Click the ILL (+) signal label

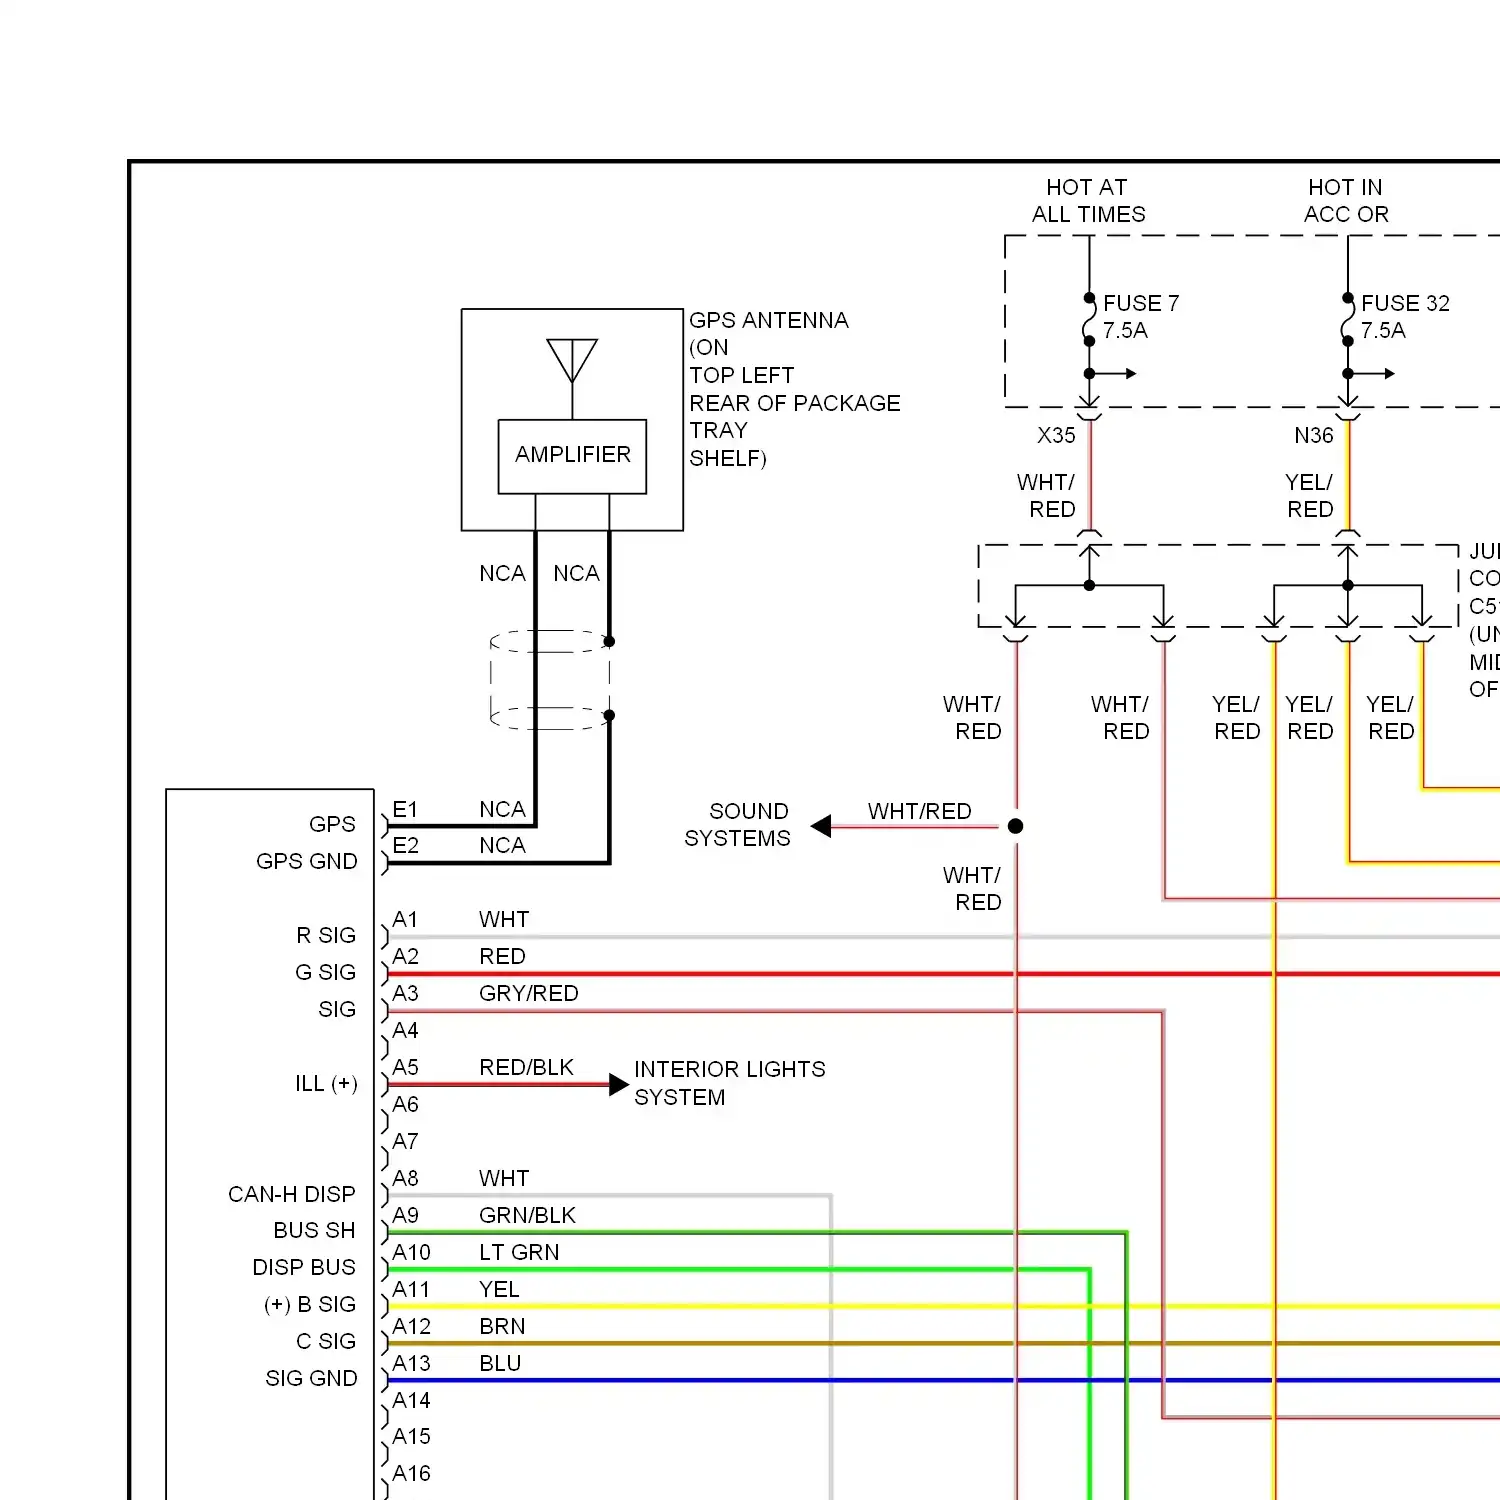pos(326,1084)
